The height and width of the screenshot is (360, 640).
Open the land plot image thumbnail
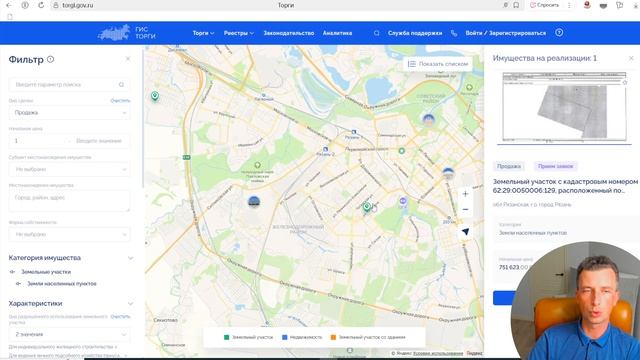coord(564,108)
